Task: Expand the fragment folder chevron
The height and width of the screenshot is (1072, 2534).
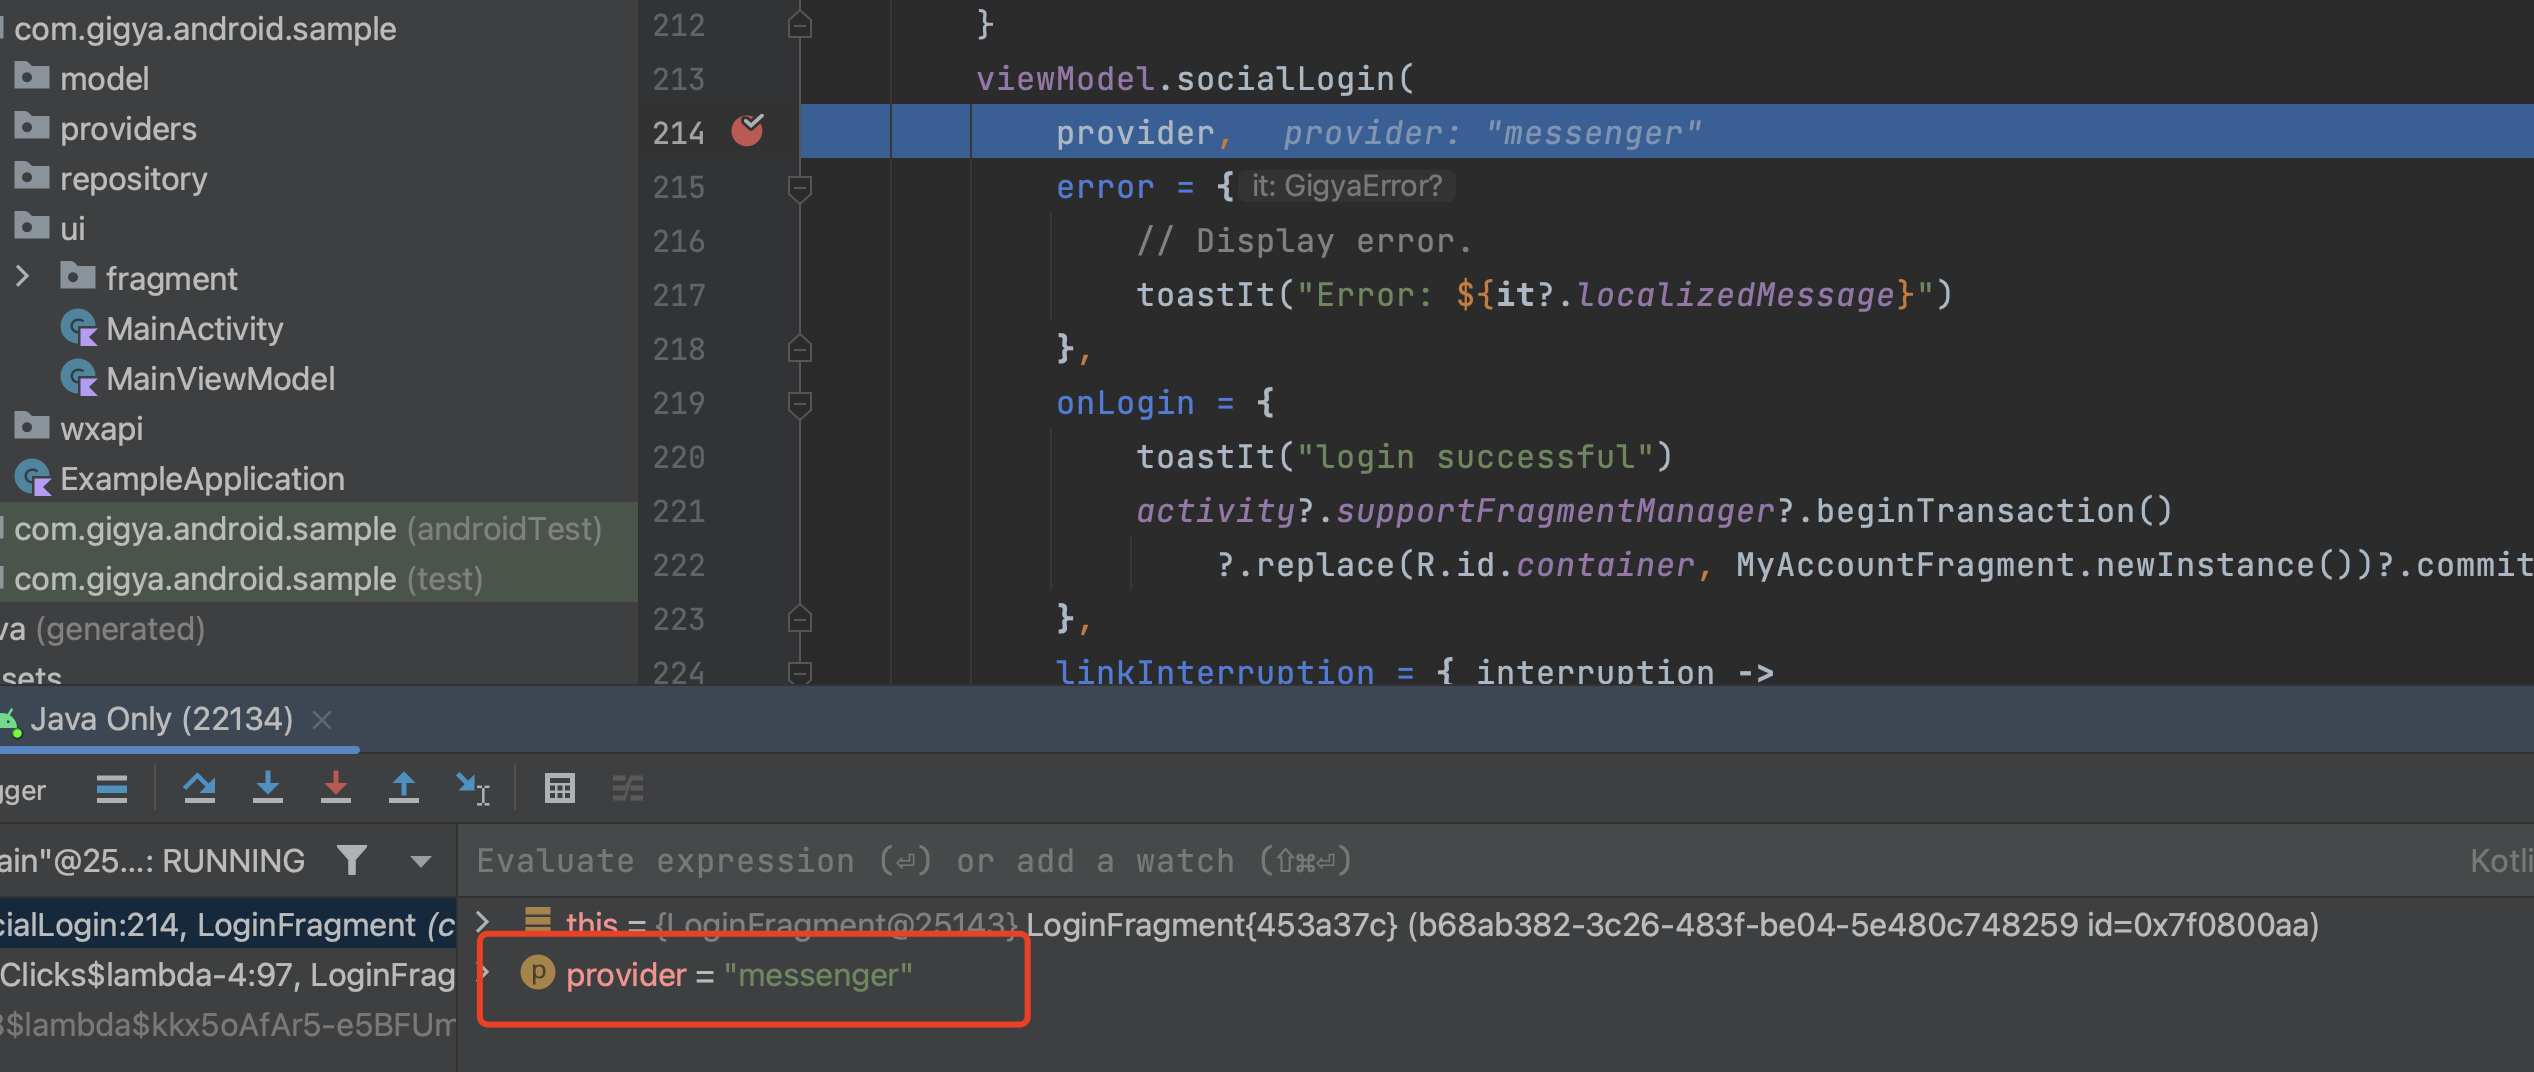Action: (22, 277)
